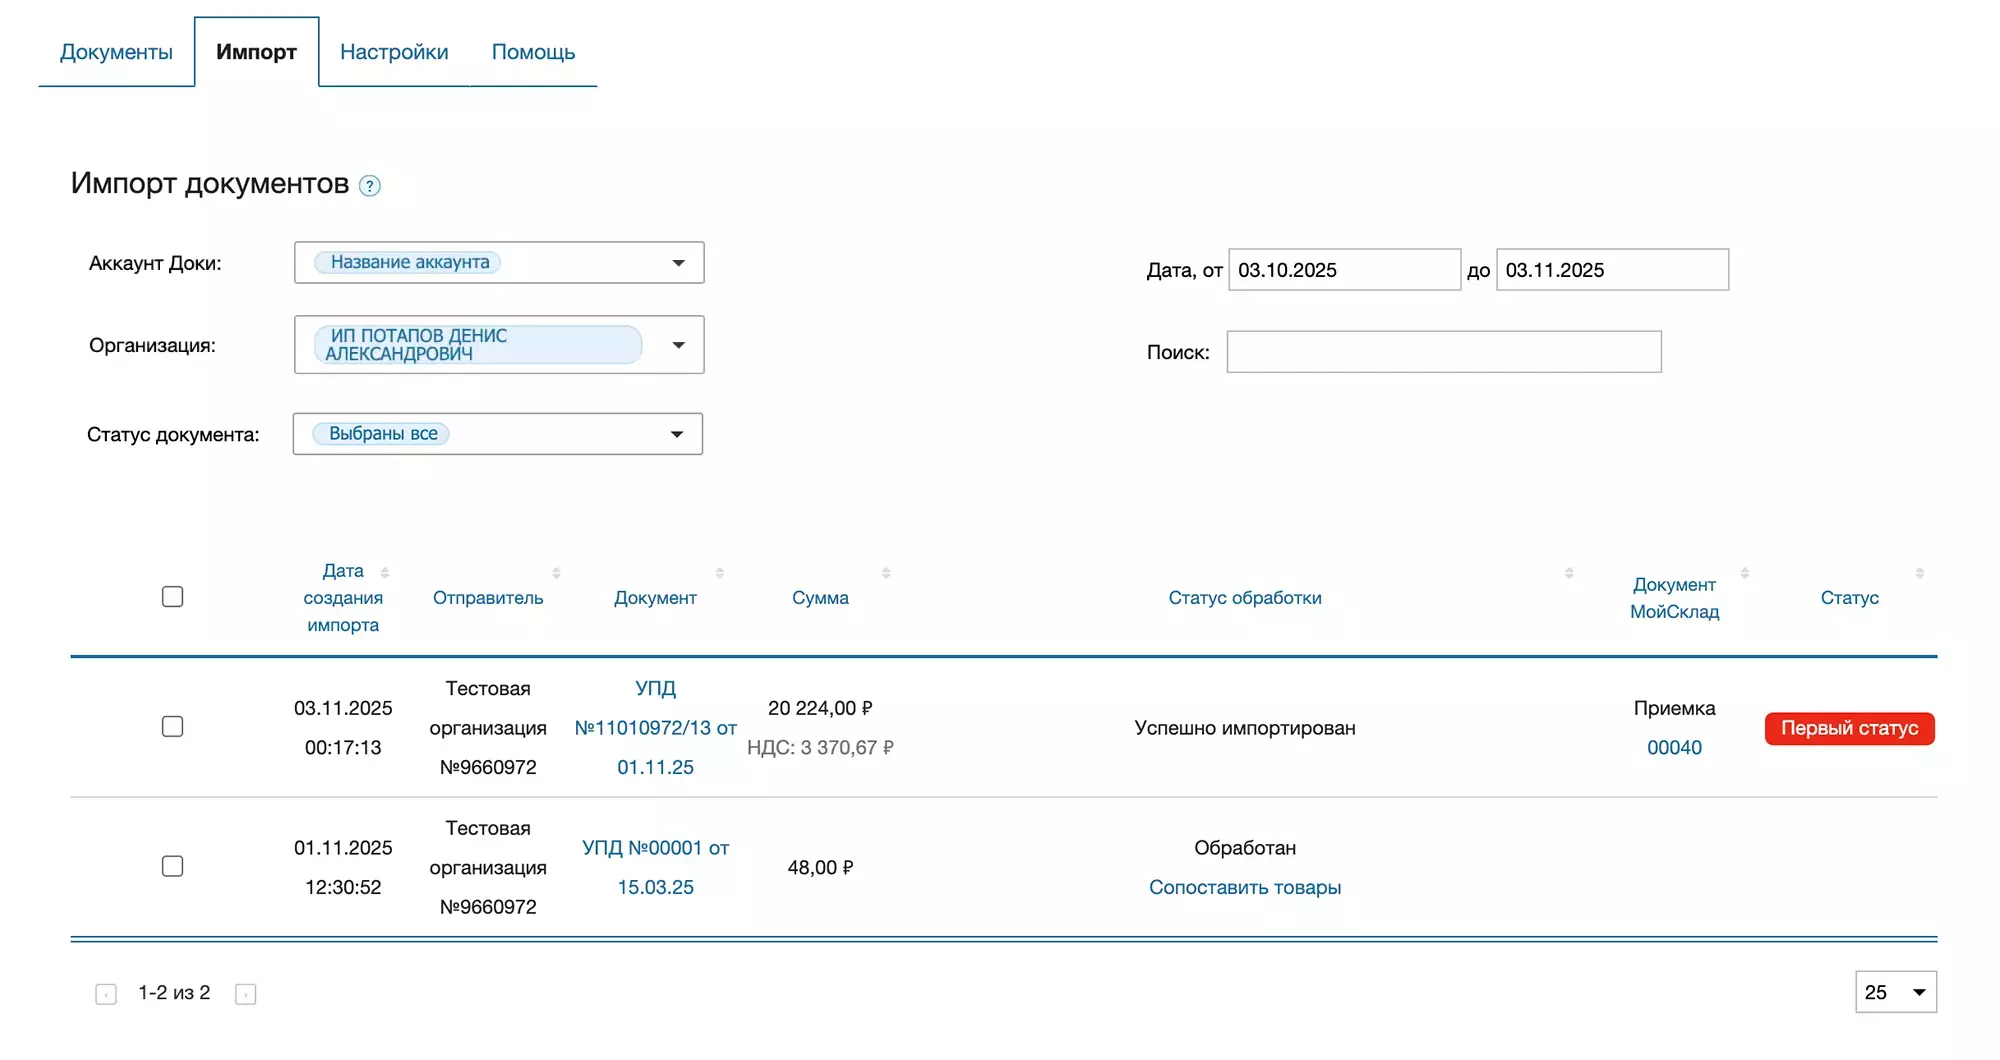The height and width of the screenshot is (1060, 2000).
Task: Click the Поиск search input field
Action: click(x=1443, y=352)
